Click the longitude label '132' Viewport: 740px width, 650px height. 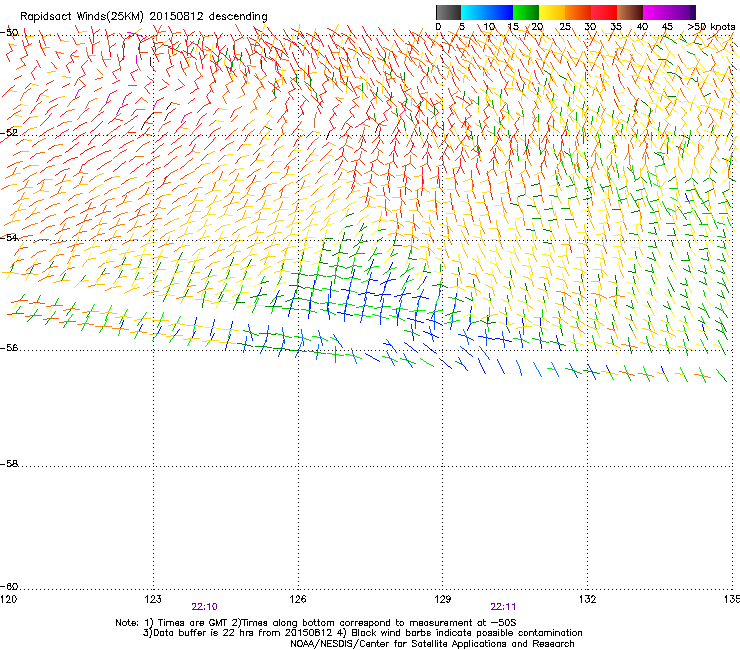pyautogui.click(x=587, y=599)
